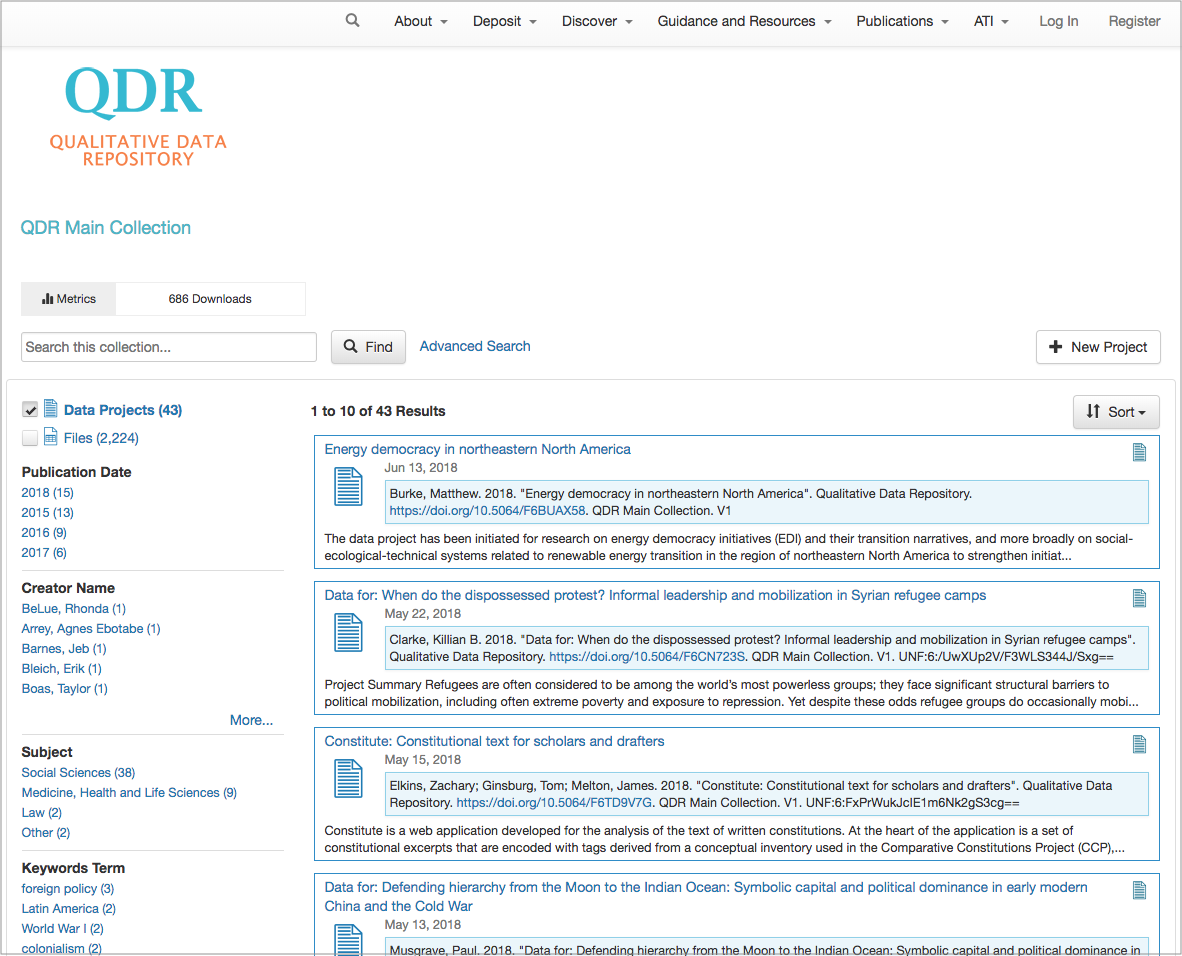The height and width of the screenshot is (956, 1182).
Task: Follow DOI link 10.5064/F6TD9V7G
Action: pyautogui.click(x=554, y=803)
